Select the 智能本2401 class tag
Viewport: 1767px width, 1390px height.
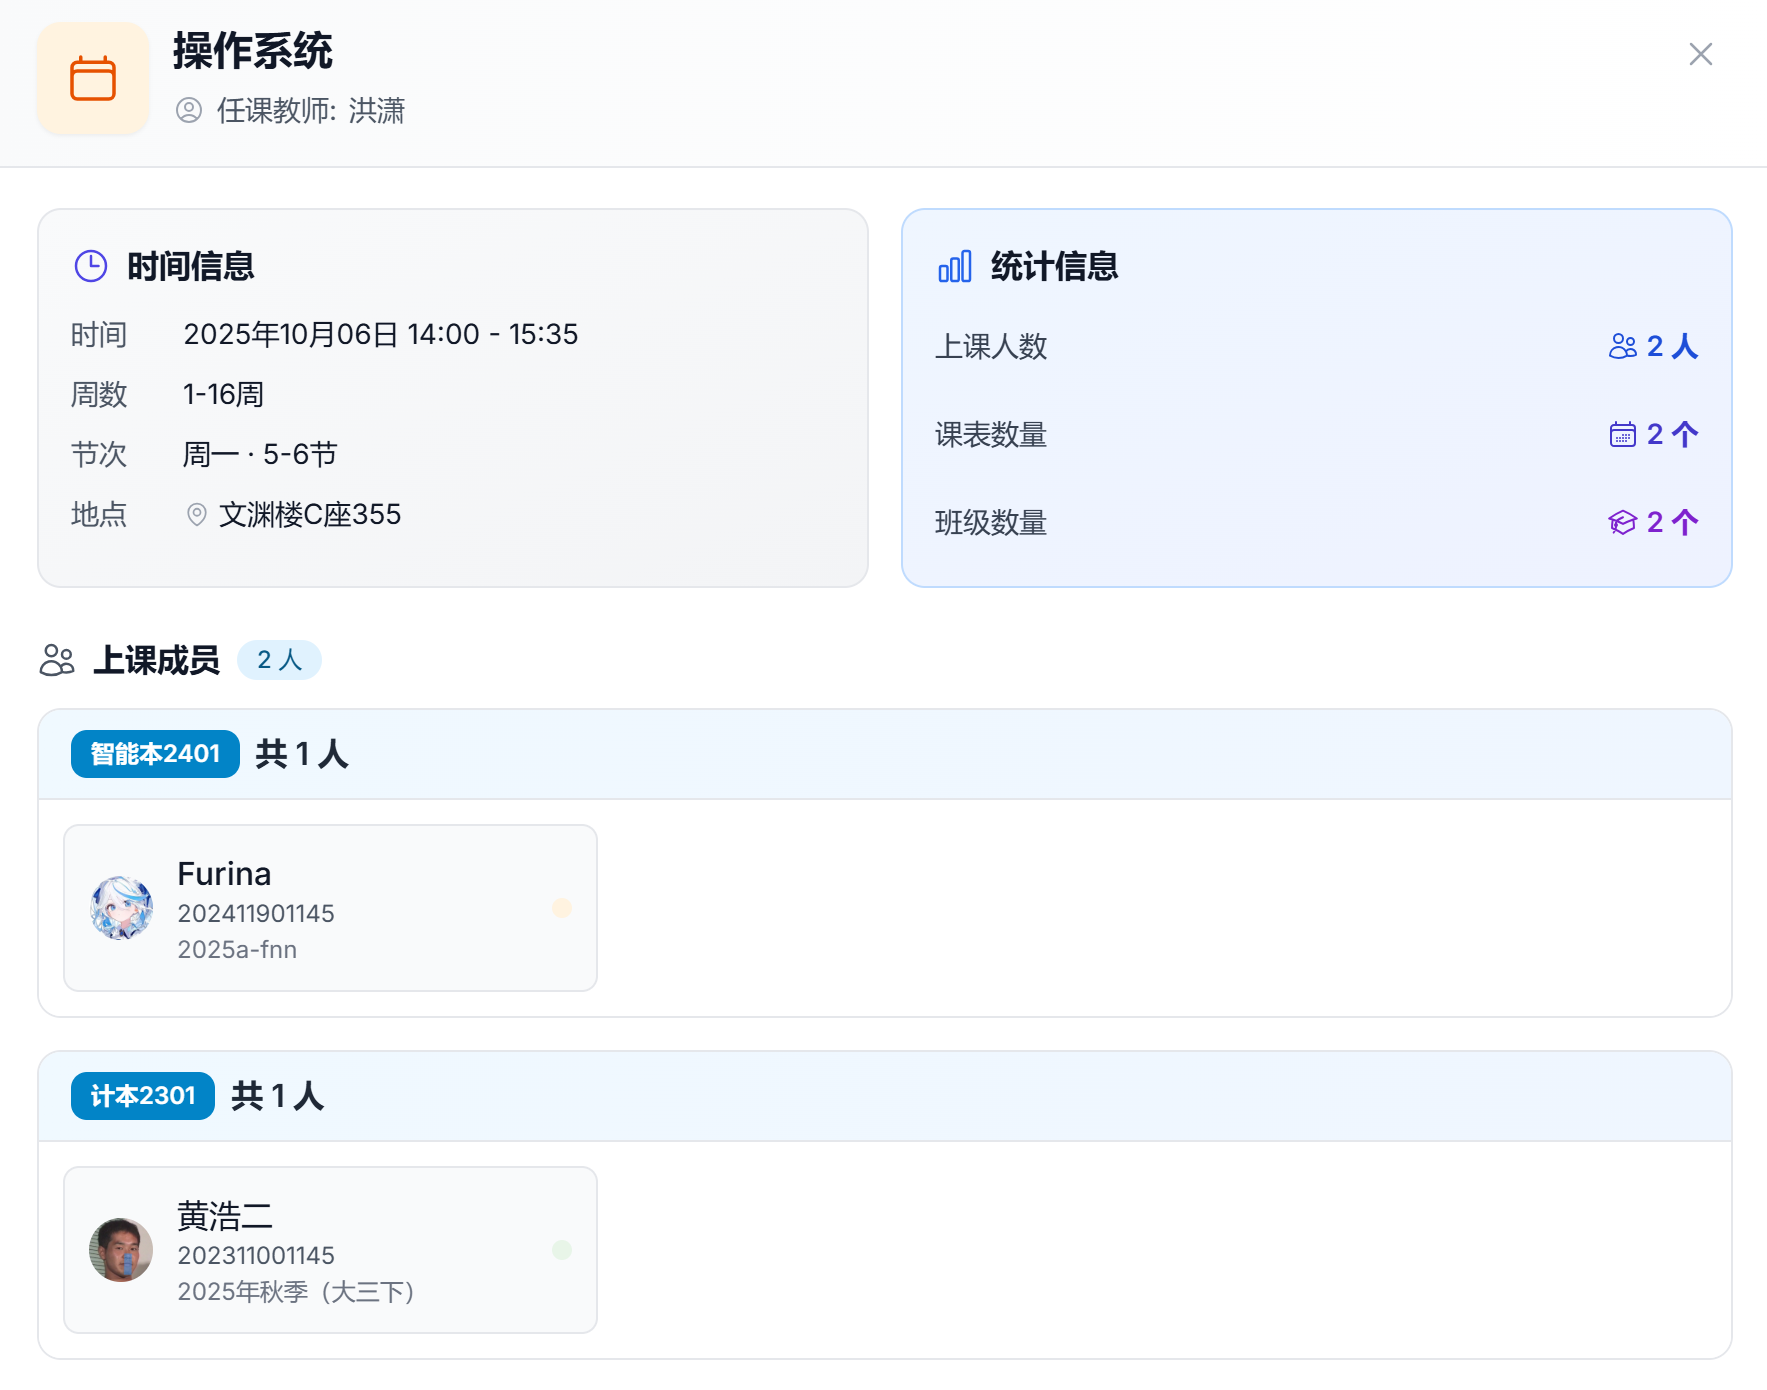point(155,754)
